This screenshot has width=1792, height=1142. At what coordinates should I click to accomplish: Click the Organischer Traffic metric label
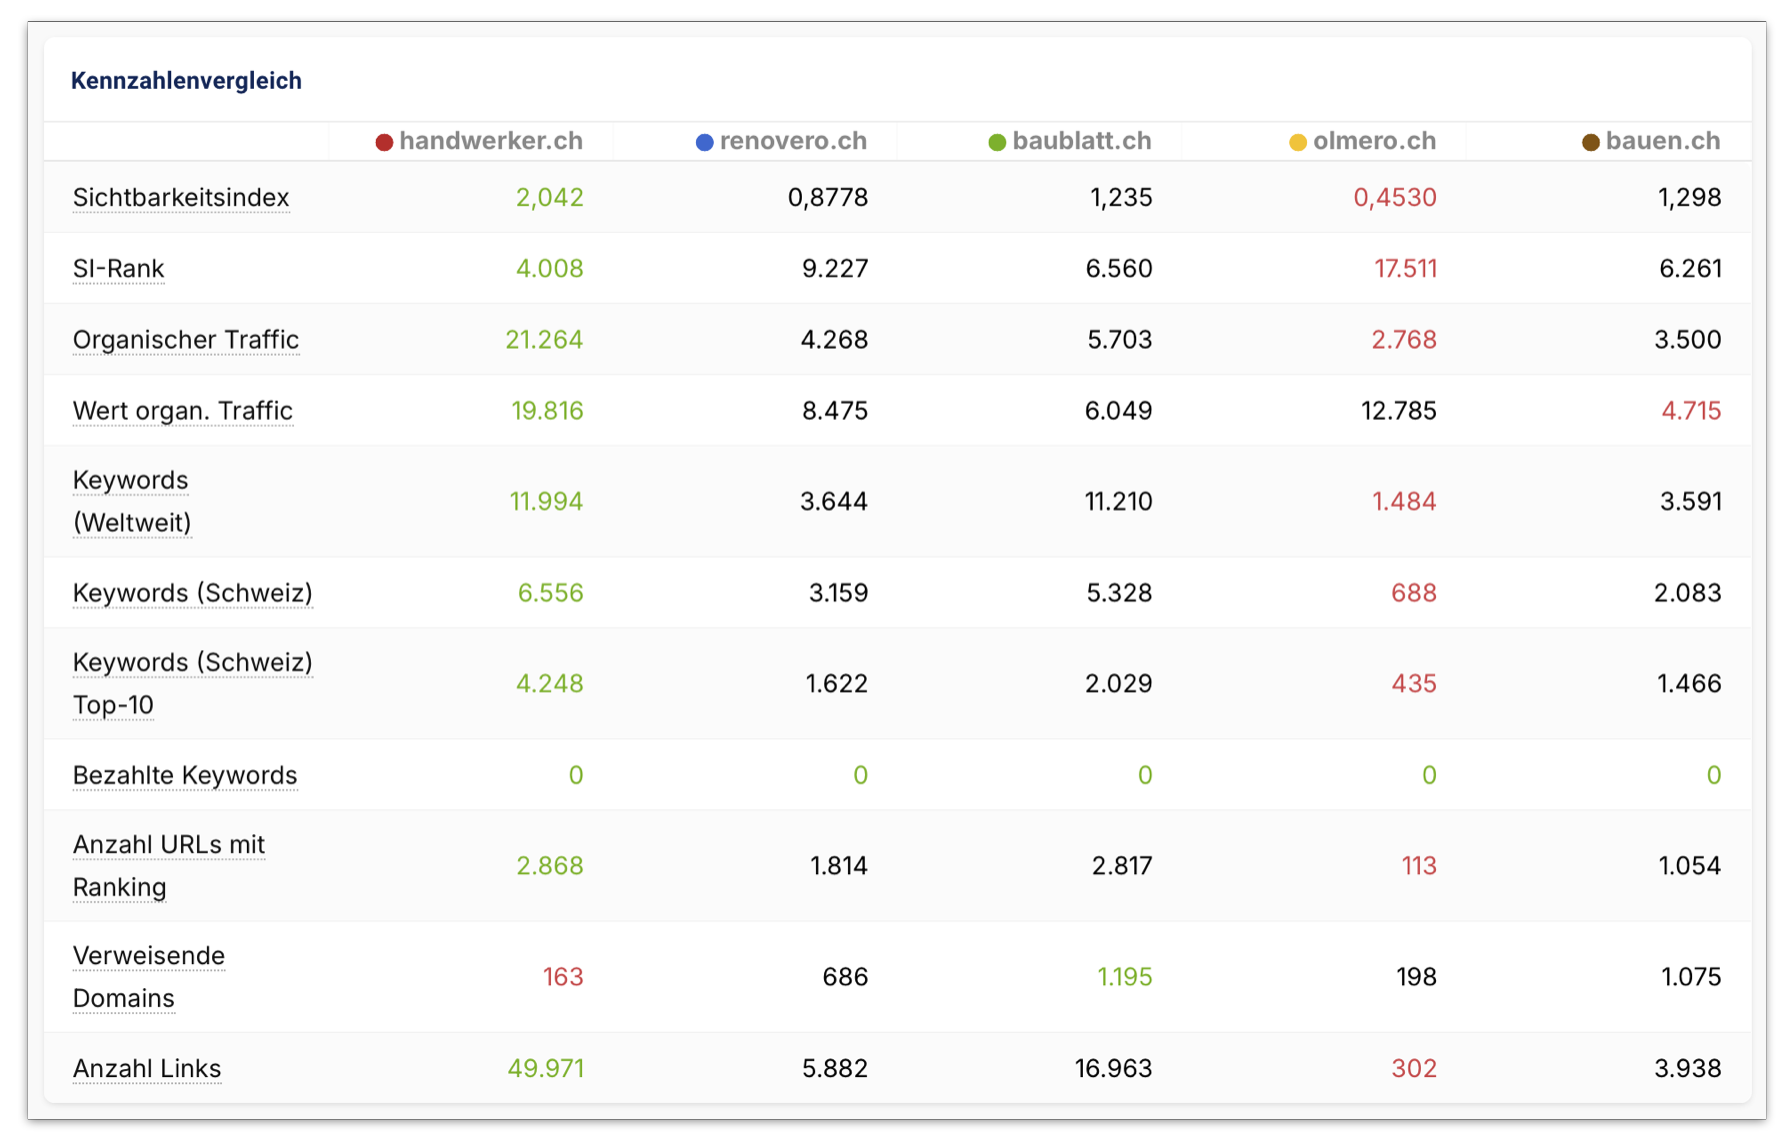click(186, 340)
